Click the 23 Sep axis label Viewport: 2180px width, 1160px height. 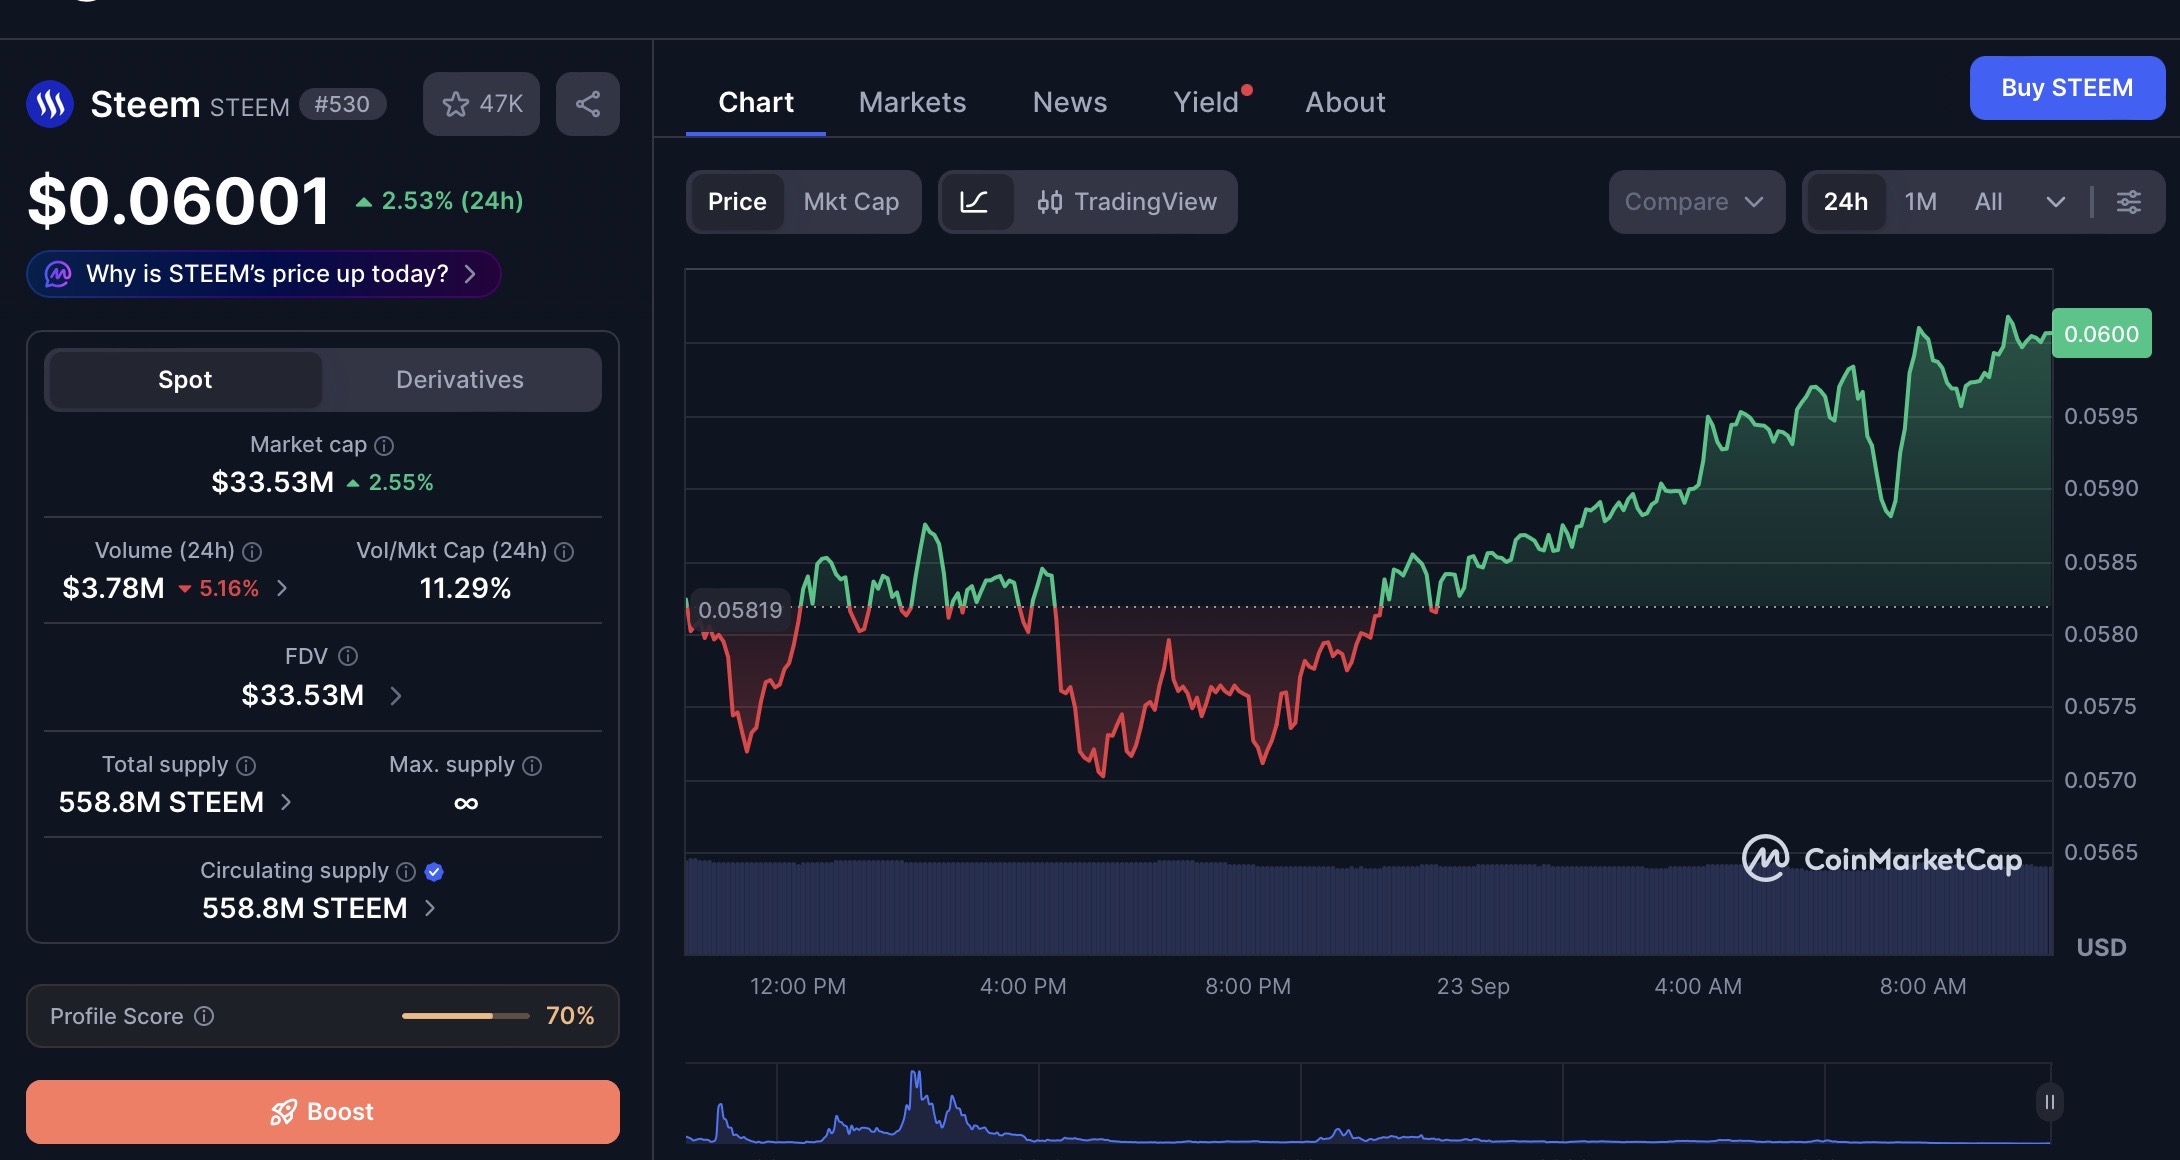[x=1473, y=987]
